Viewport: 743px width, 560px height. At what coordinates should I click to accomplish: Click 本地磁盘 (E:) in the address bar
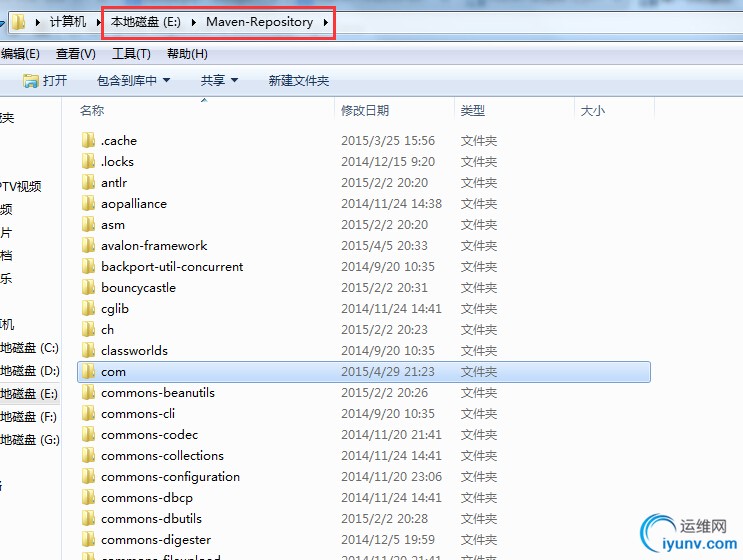145,22
